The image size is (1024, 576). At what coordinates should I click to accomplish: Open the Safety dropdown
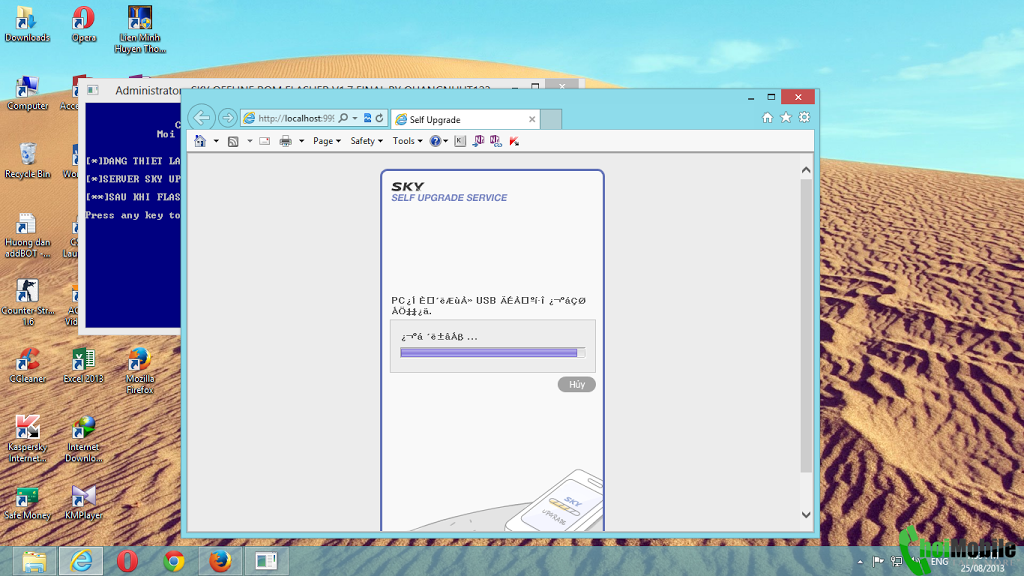click(x=364, y=141)
